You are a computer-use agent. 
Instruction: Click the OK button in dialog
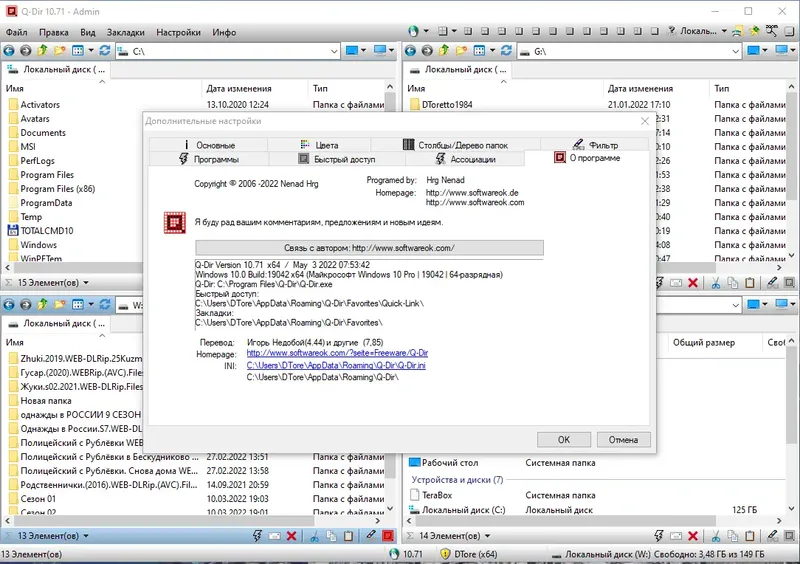coord(564,439)
